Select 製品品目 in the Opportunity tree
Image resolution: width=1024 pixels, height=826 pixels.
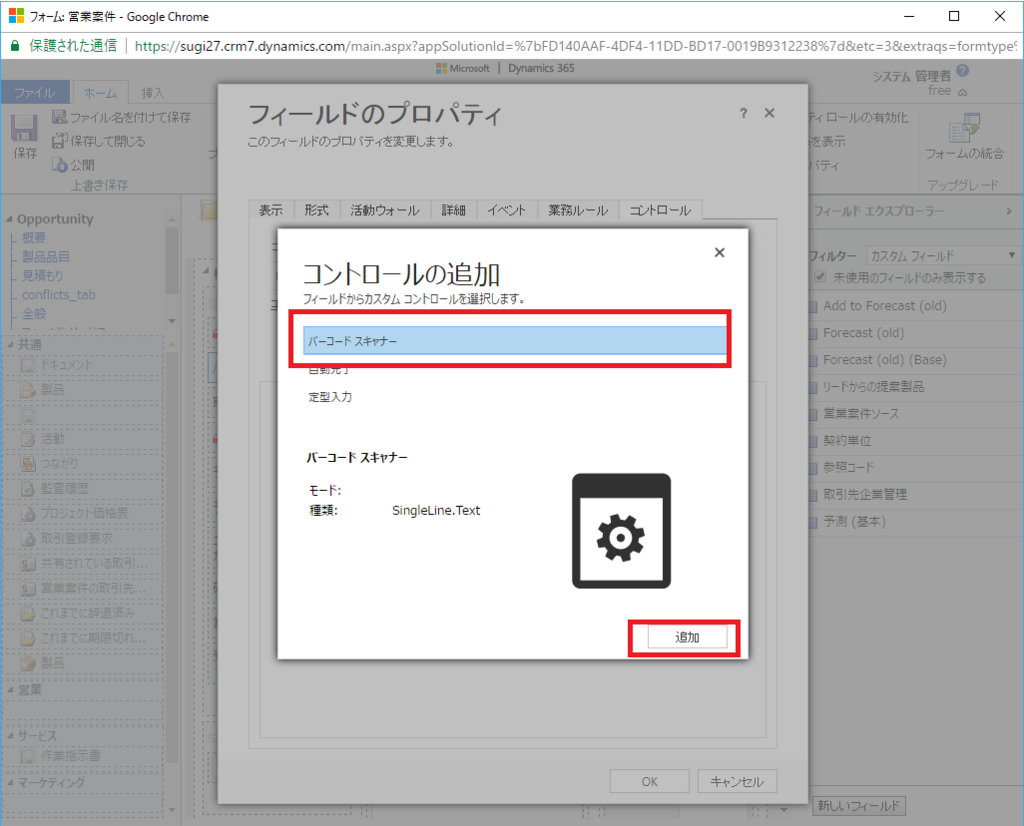coord(46,256)
